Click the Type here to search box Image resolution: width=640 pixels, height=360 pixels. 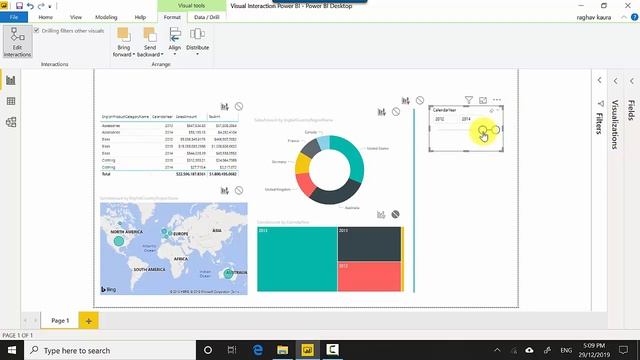[110, 350]
